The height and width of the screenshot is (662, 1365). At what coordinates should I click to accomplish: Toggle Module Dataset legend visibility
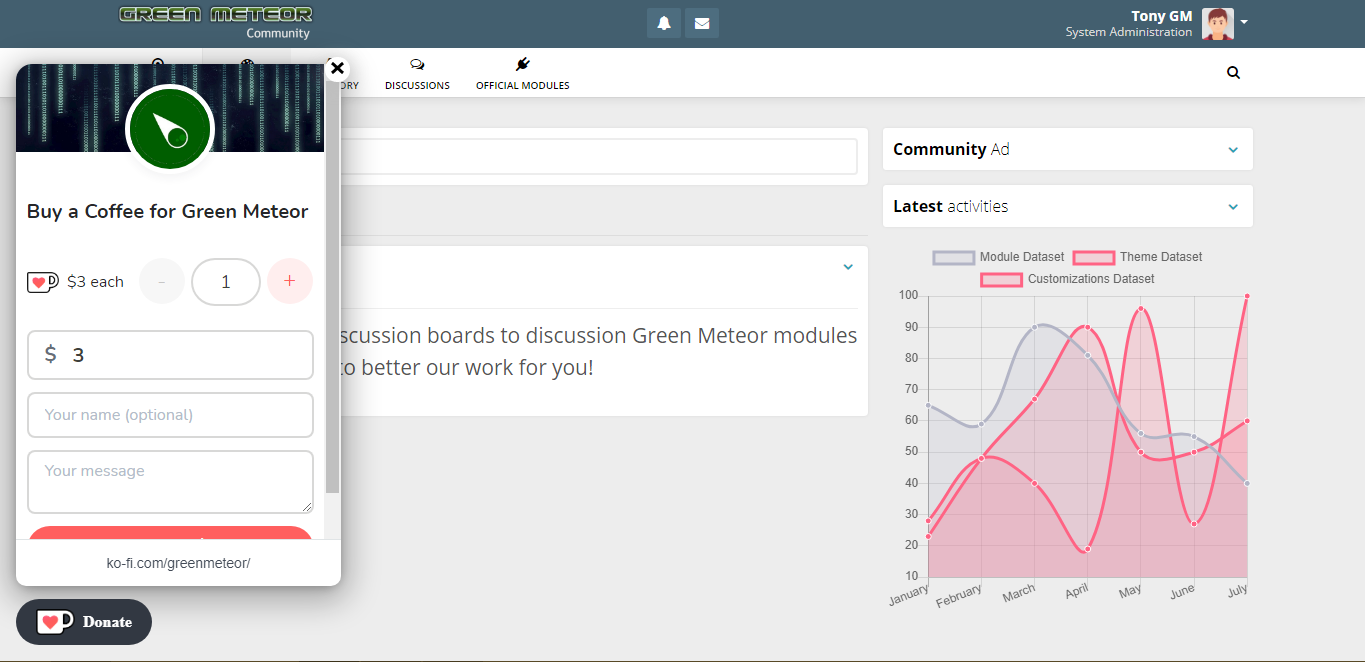(x=999, y=257)
